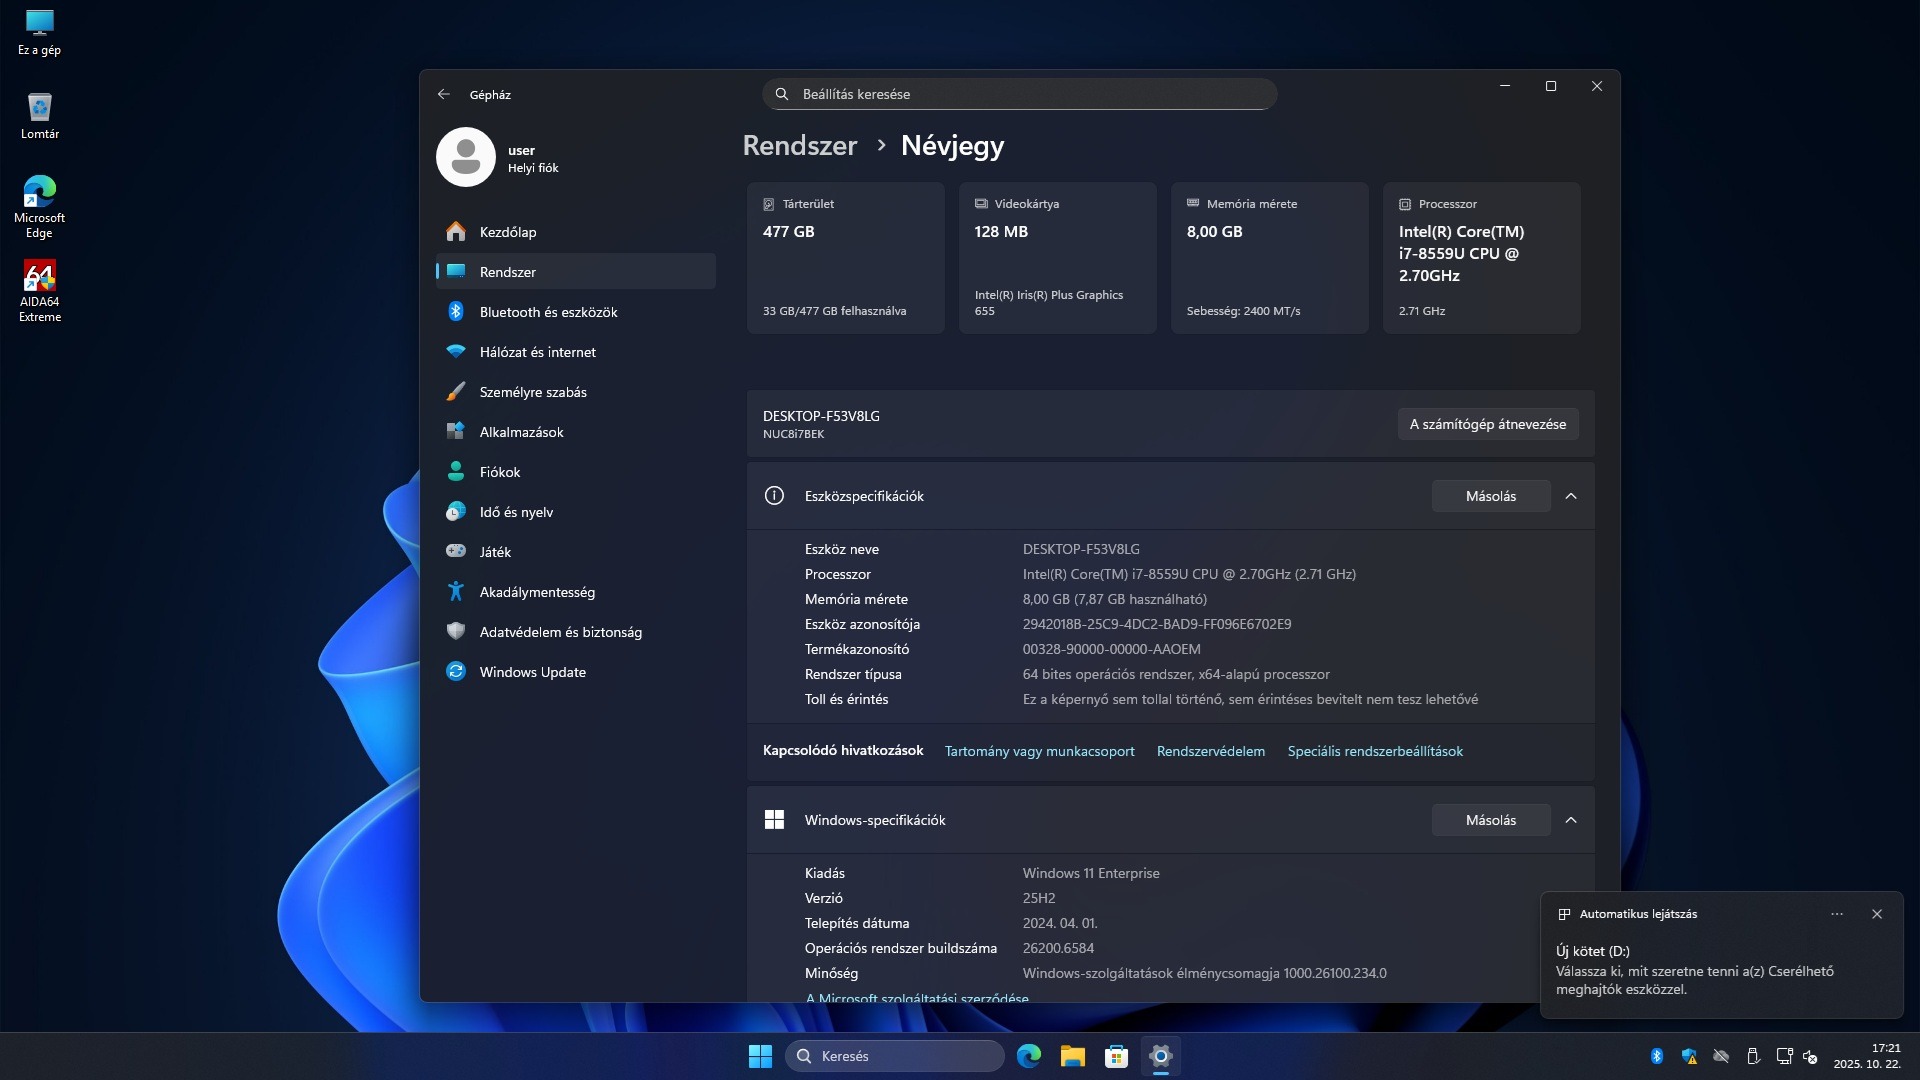This screenshot has width=1920, height=1080.
Task: Open the Bluetooth és eszközök settings
Action: click(548, 312)
